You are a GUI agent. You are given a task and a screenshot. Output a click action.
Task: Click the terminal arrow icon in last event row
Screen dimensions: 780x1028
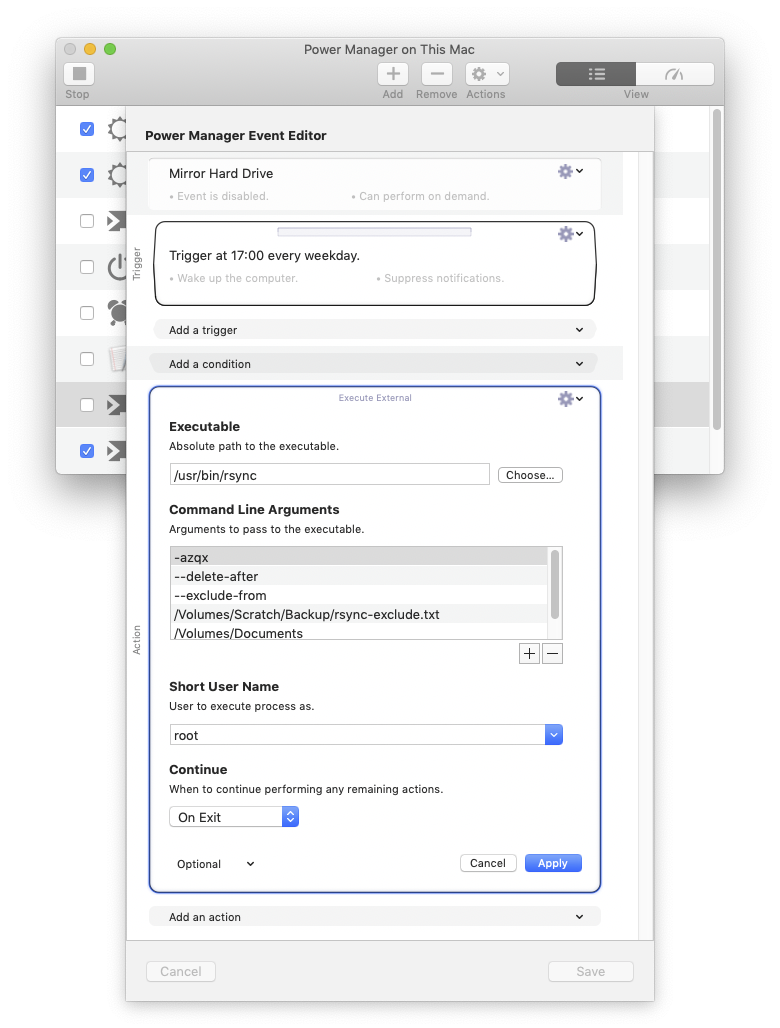[116, 450]
